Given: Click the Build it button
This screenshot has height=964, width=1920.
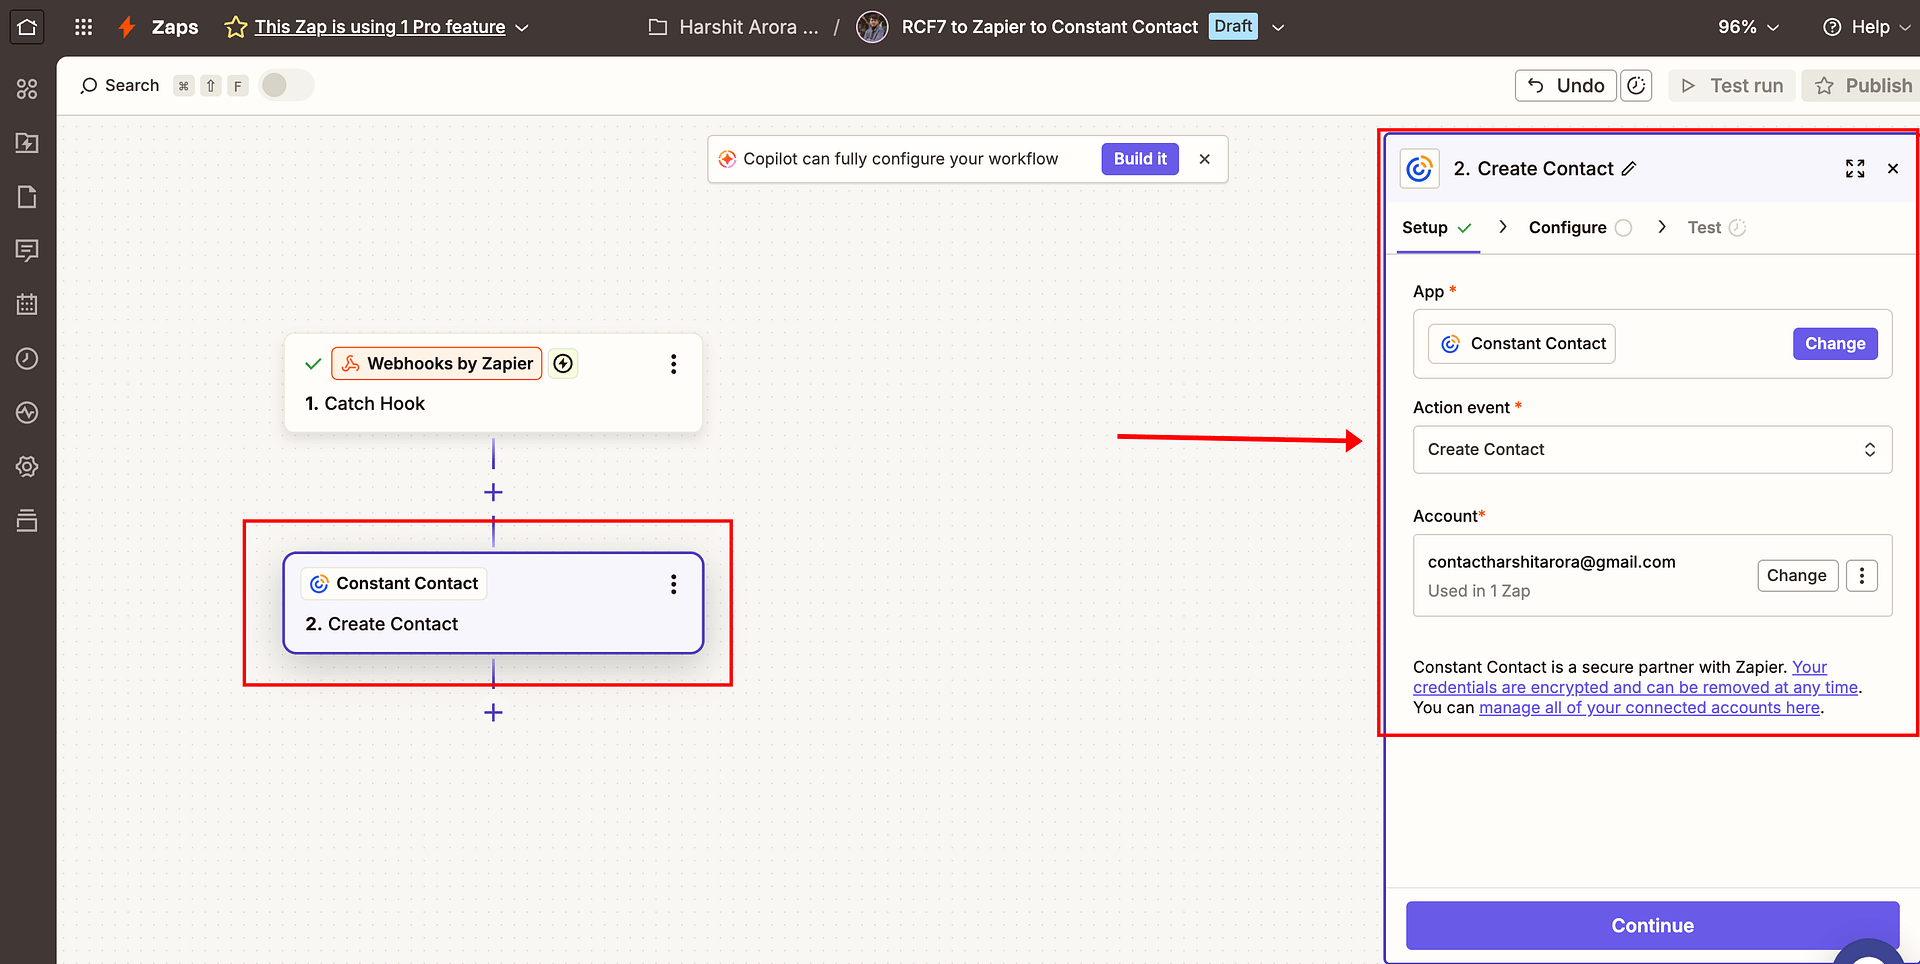Looking at the screenshot, I should [x=1140, y=159].
